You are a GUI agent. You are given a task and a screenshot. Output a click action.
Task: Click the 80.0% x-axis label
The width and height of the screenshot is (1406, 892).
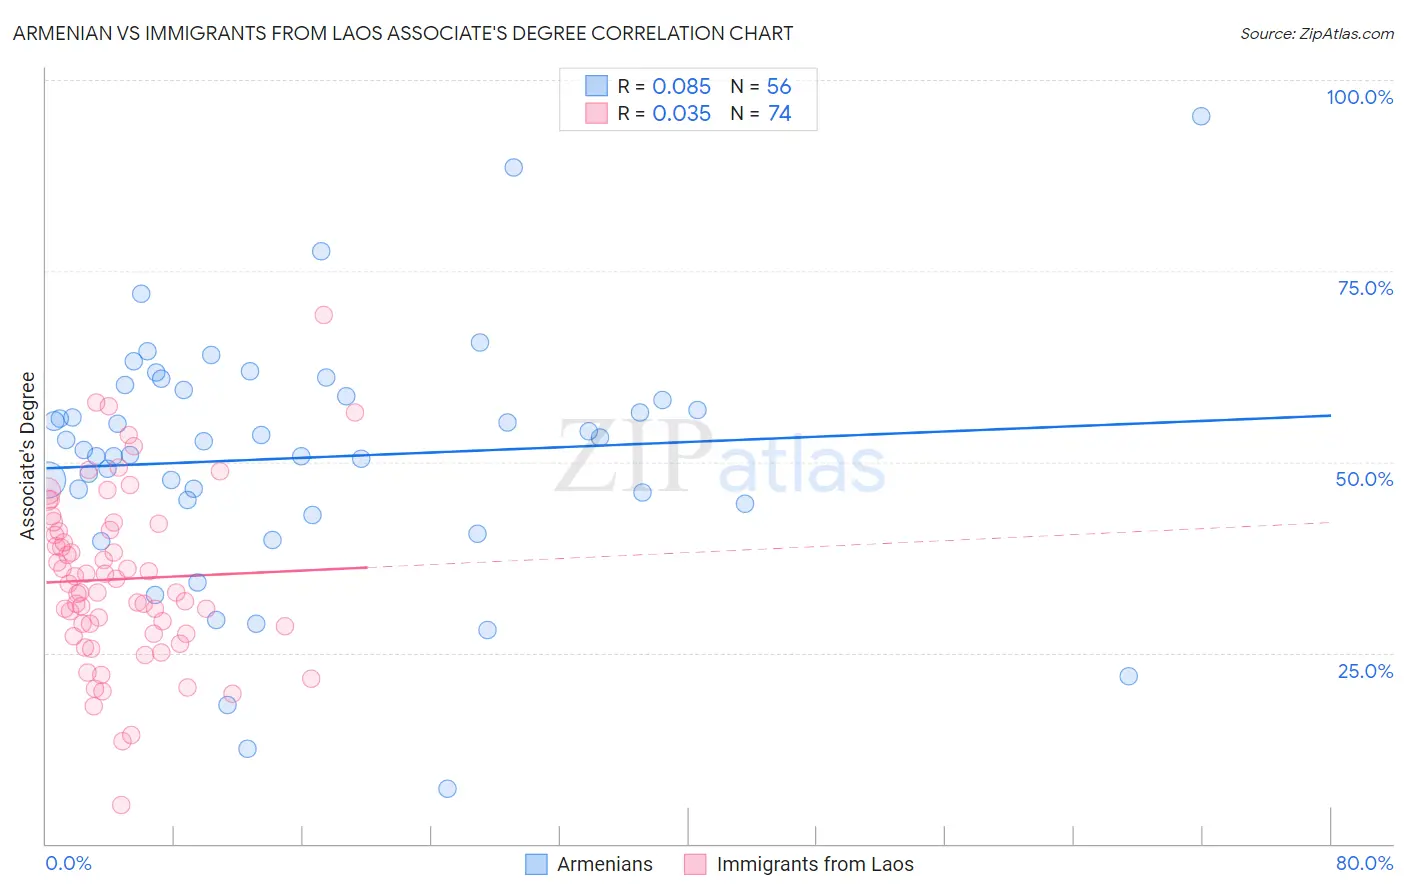1364,863
